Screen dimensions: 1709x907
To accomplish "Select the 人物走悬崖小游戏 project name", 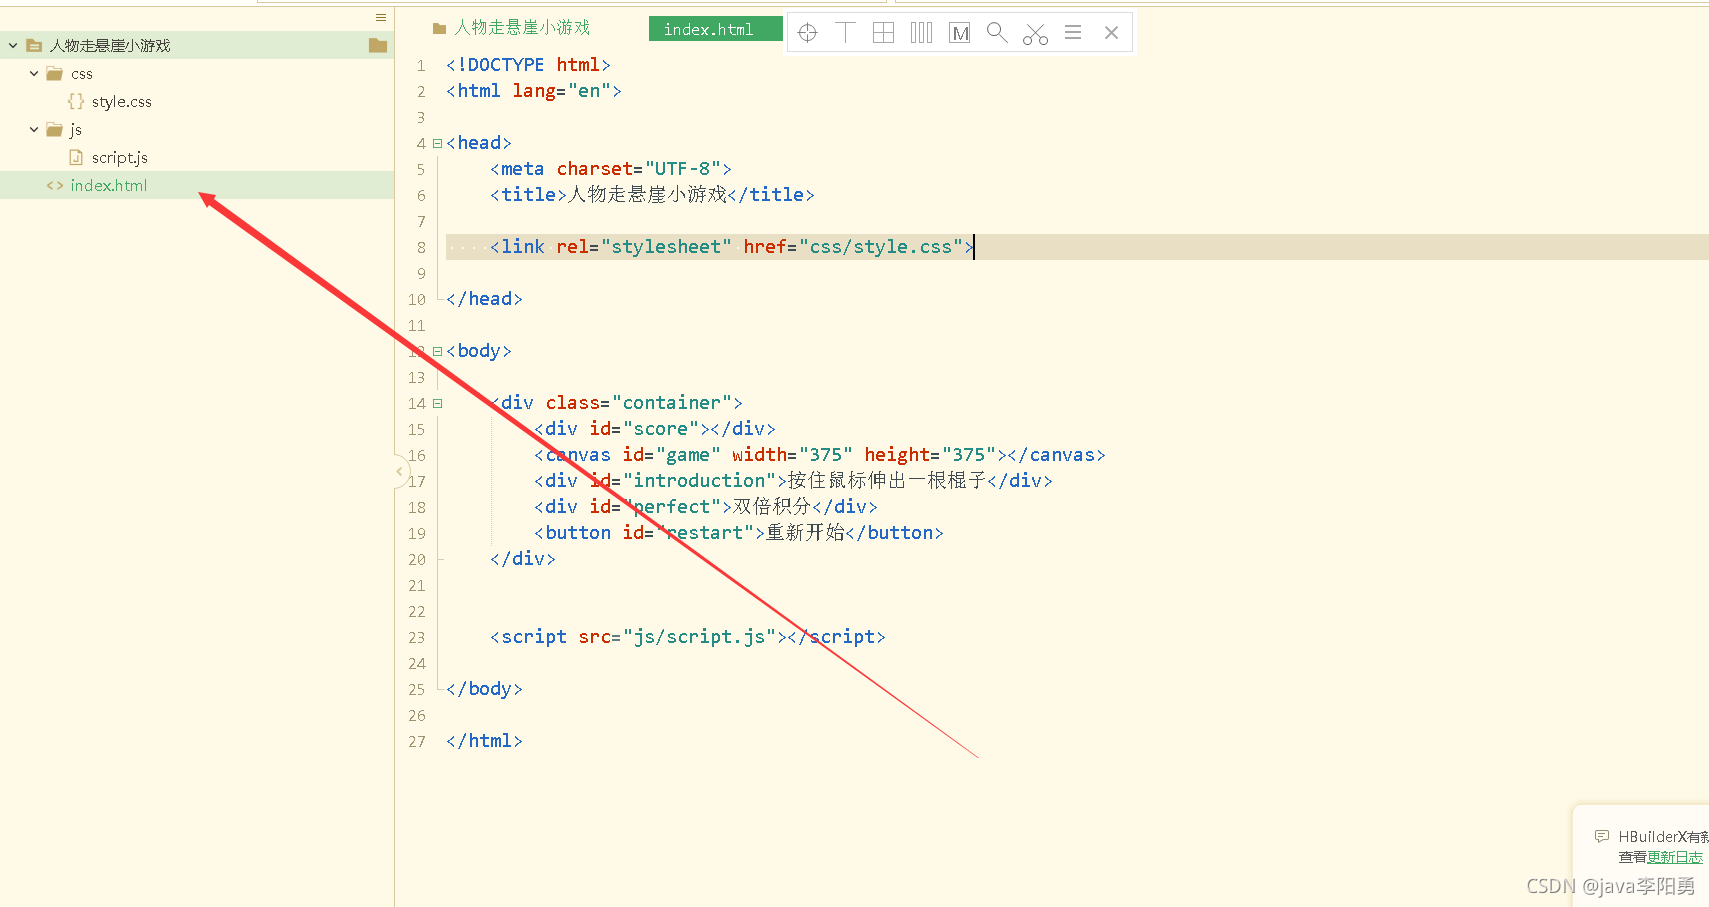I will [110, 46].
